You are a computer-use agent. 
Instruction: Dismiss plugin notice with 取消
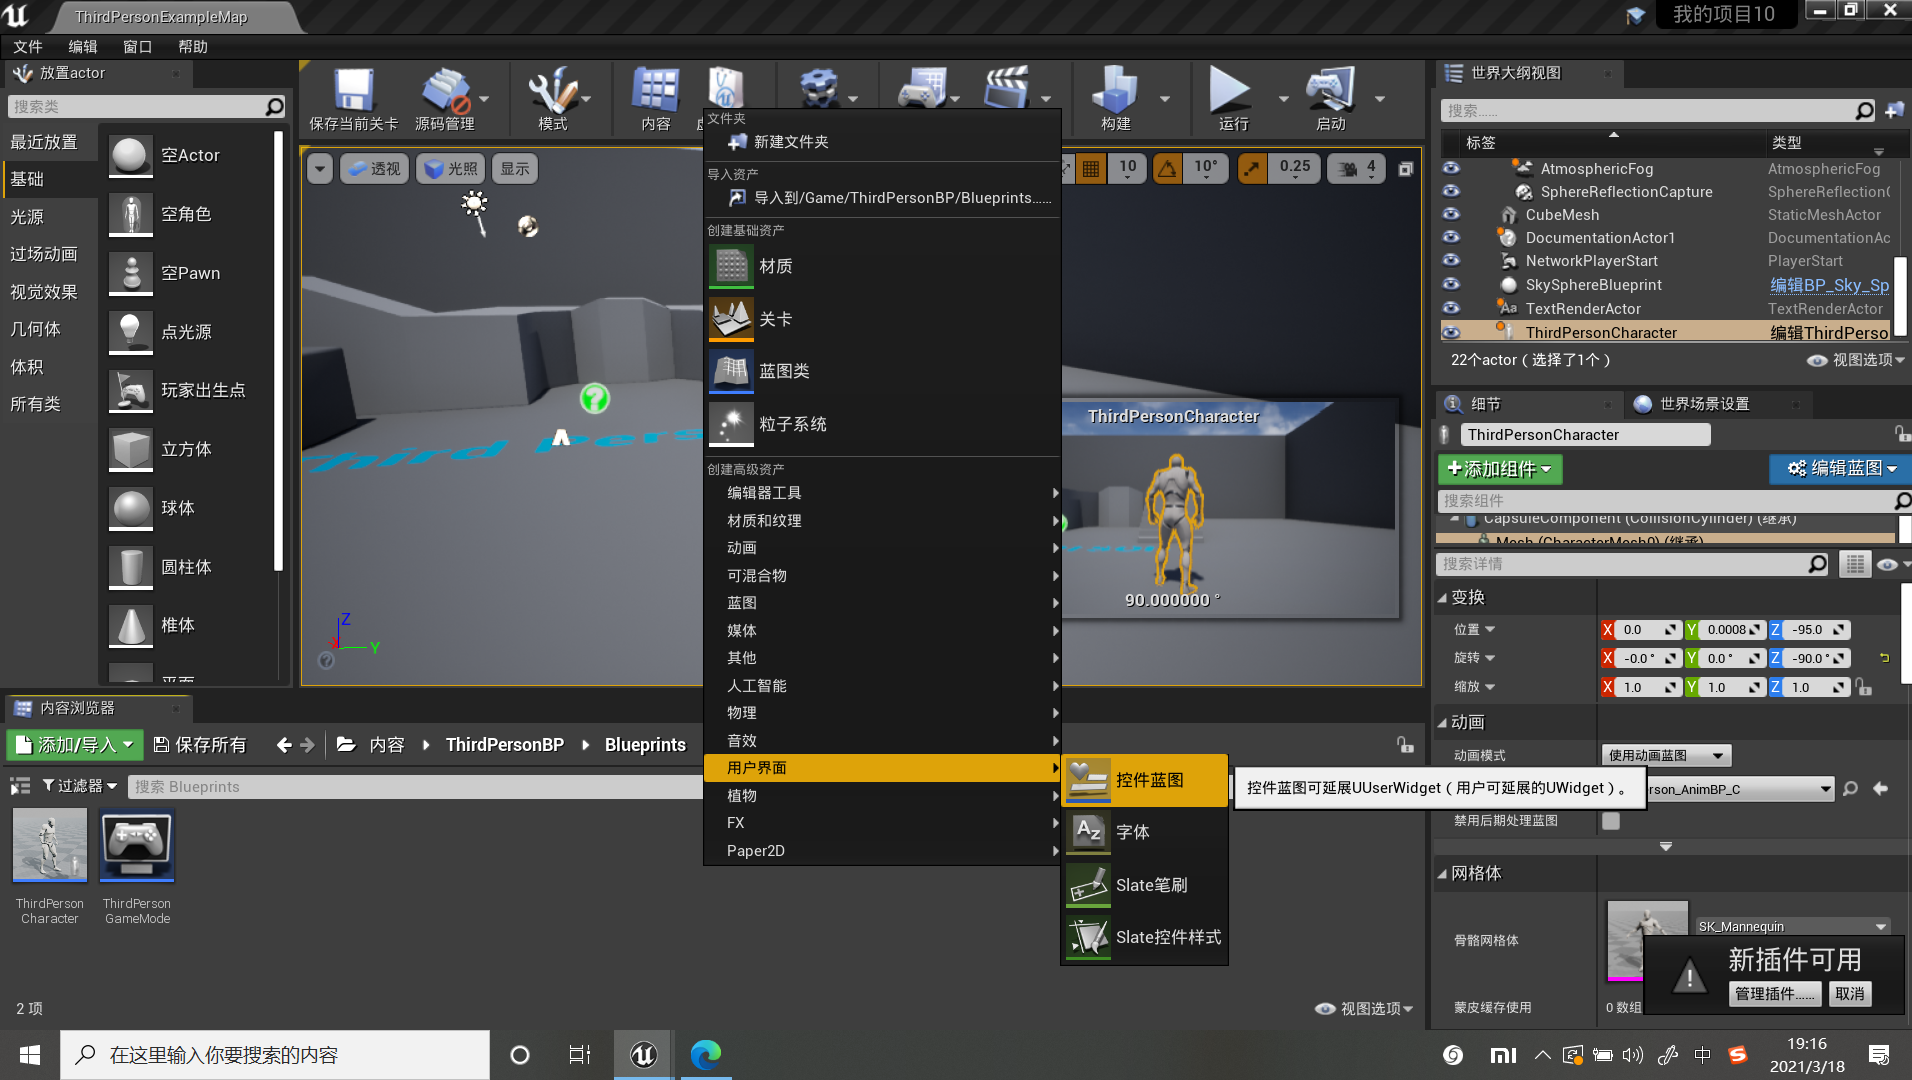[x=1849, y=994]
